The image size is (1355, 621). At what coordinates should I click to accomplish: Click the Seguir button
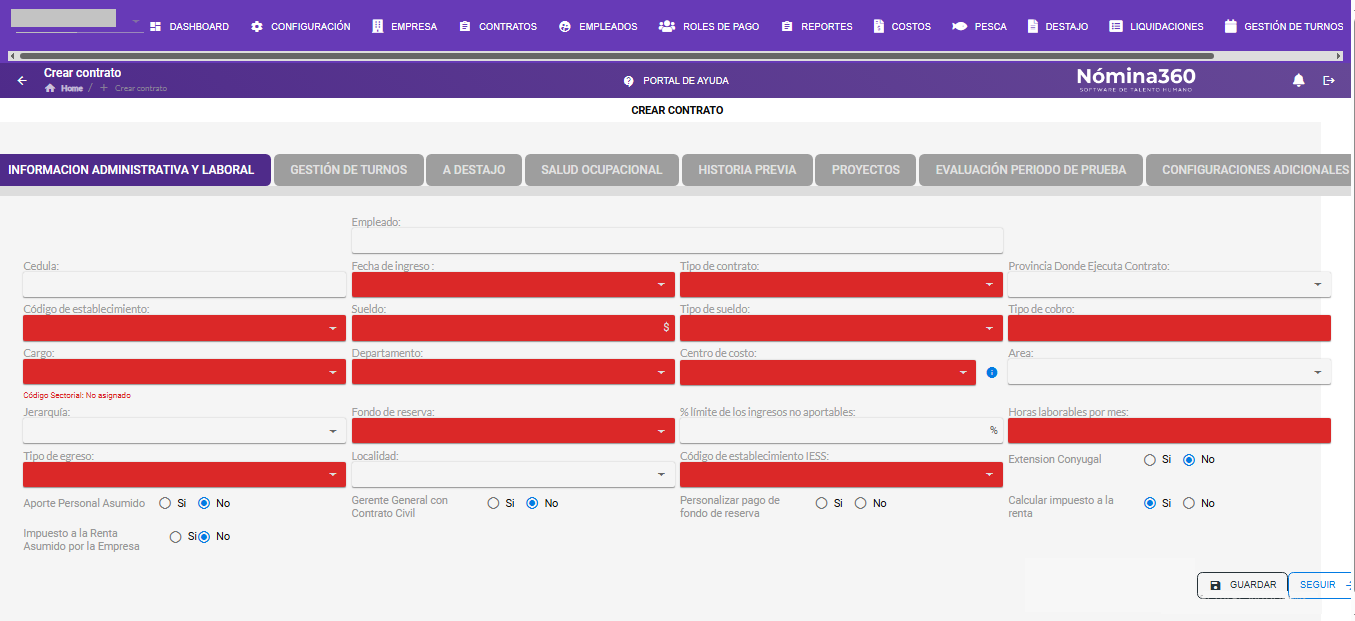(1320, 585)
